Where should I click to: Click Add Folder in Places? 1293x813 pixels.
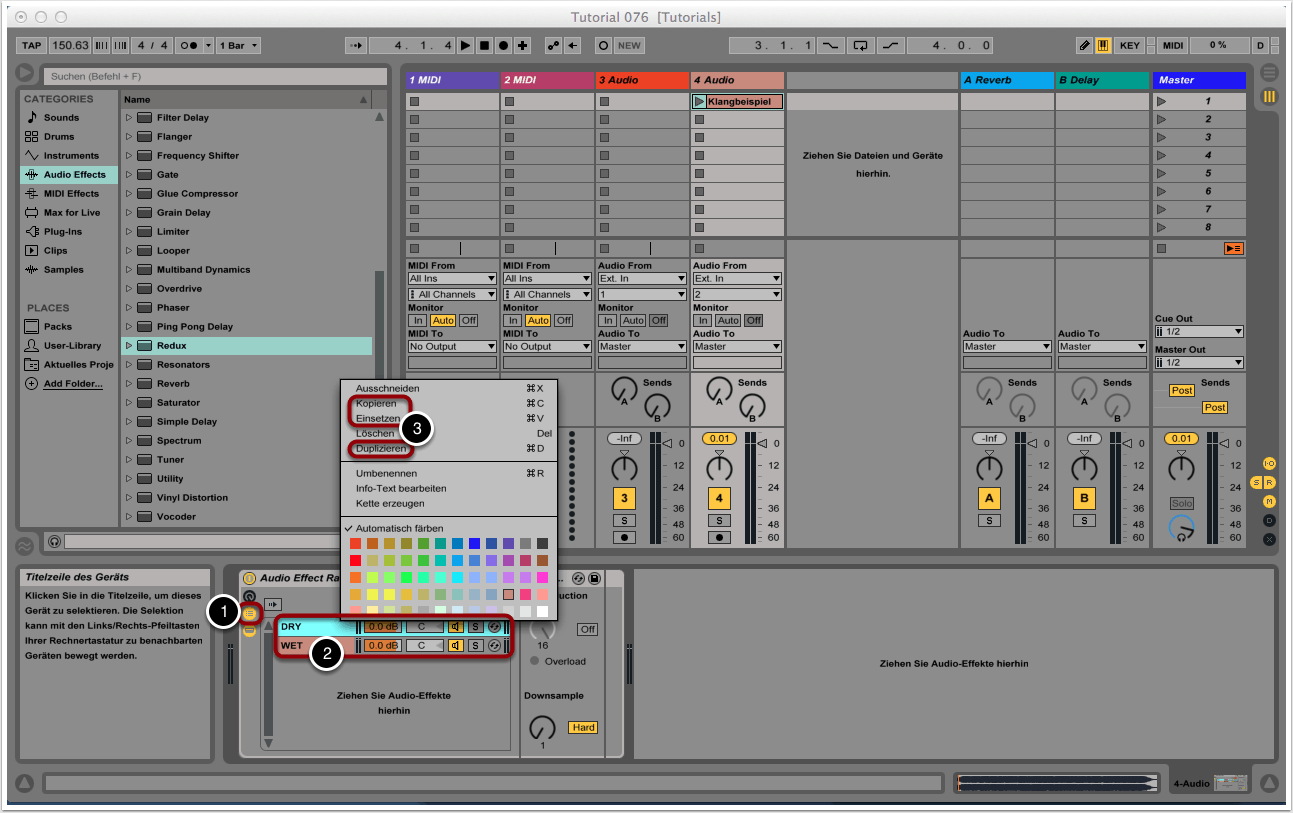[x=72, y=384]
